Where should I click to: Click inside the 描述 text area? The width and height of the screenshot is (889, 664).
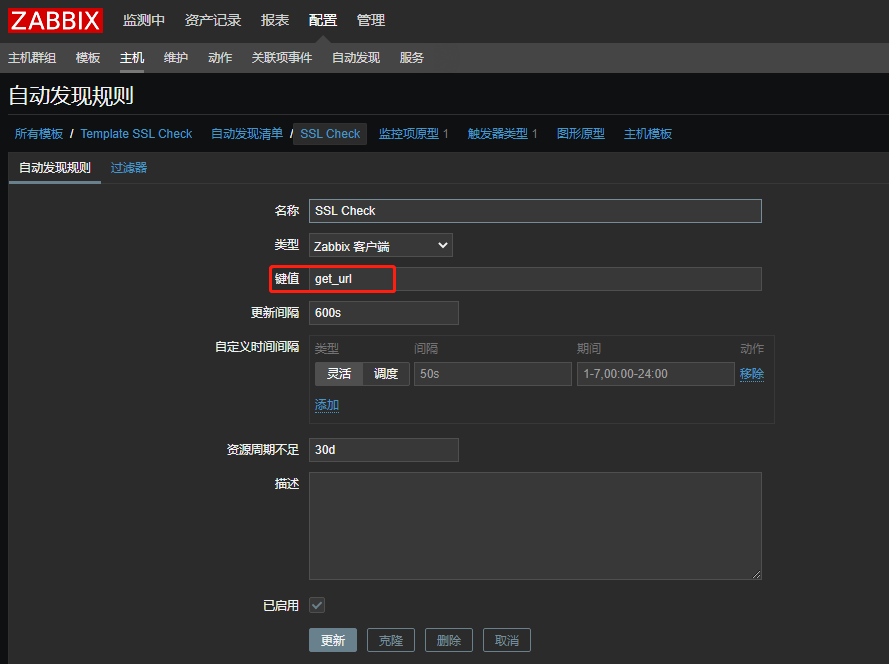point(535,526)
